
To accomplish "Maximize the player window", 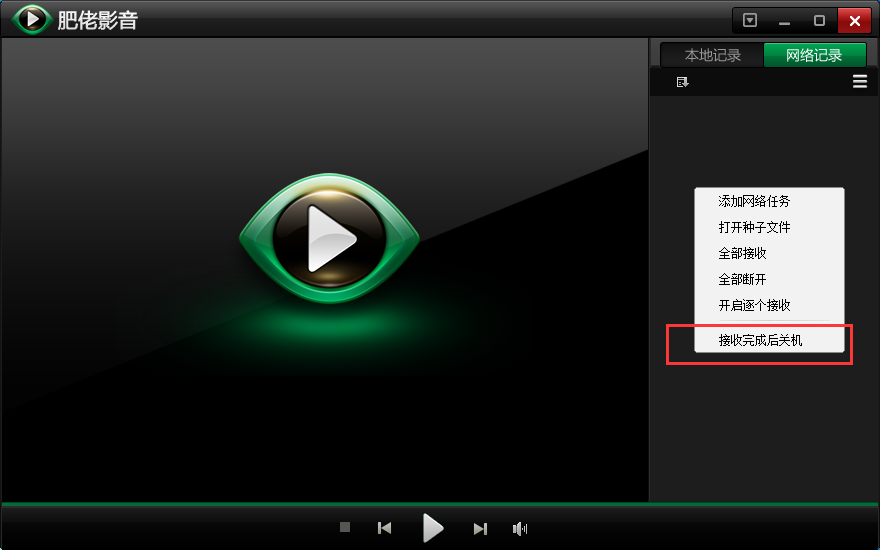I will tap(819, 21).
